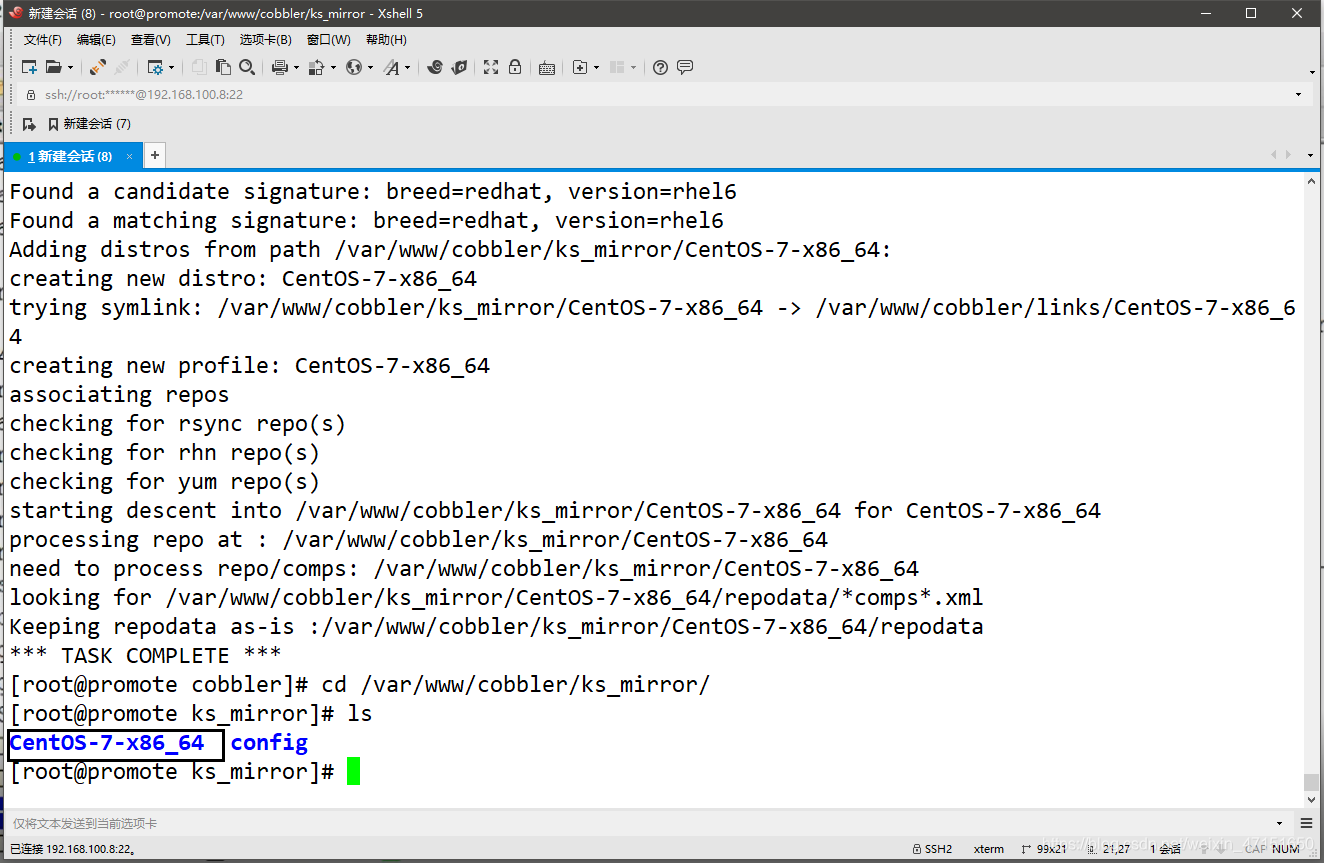Open the 新建会话 (7) bookmark link

coord(89,124)
